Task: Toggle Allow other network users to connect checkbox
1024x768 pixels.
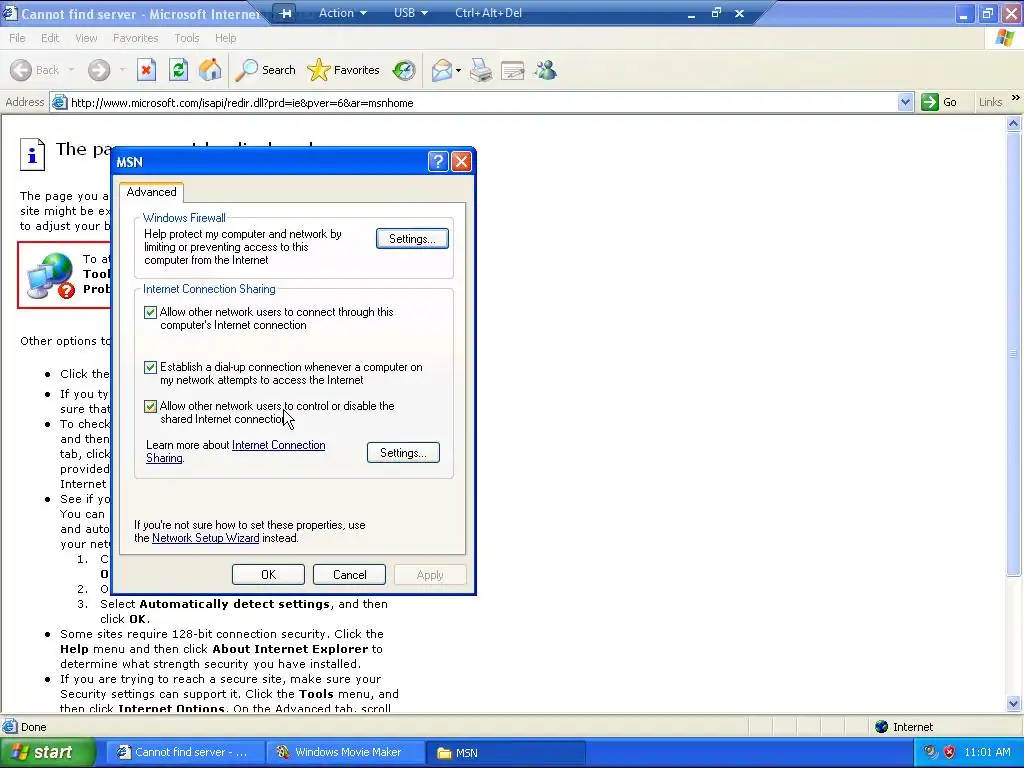Action: pos(150,312)
